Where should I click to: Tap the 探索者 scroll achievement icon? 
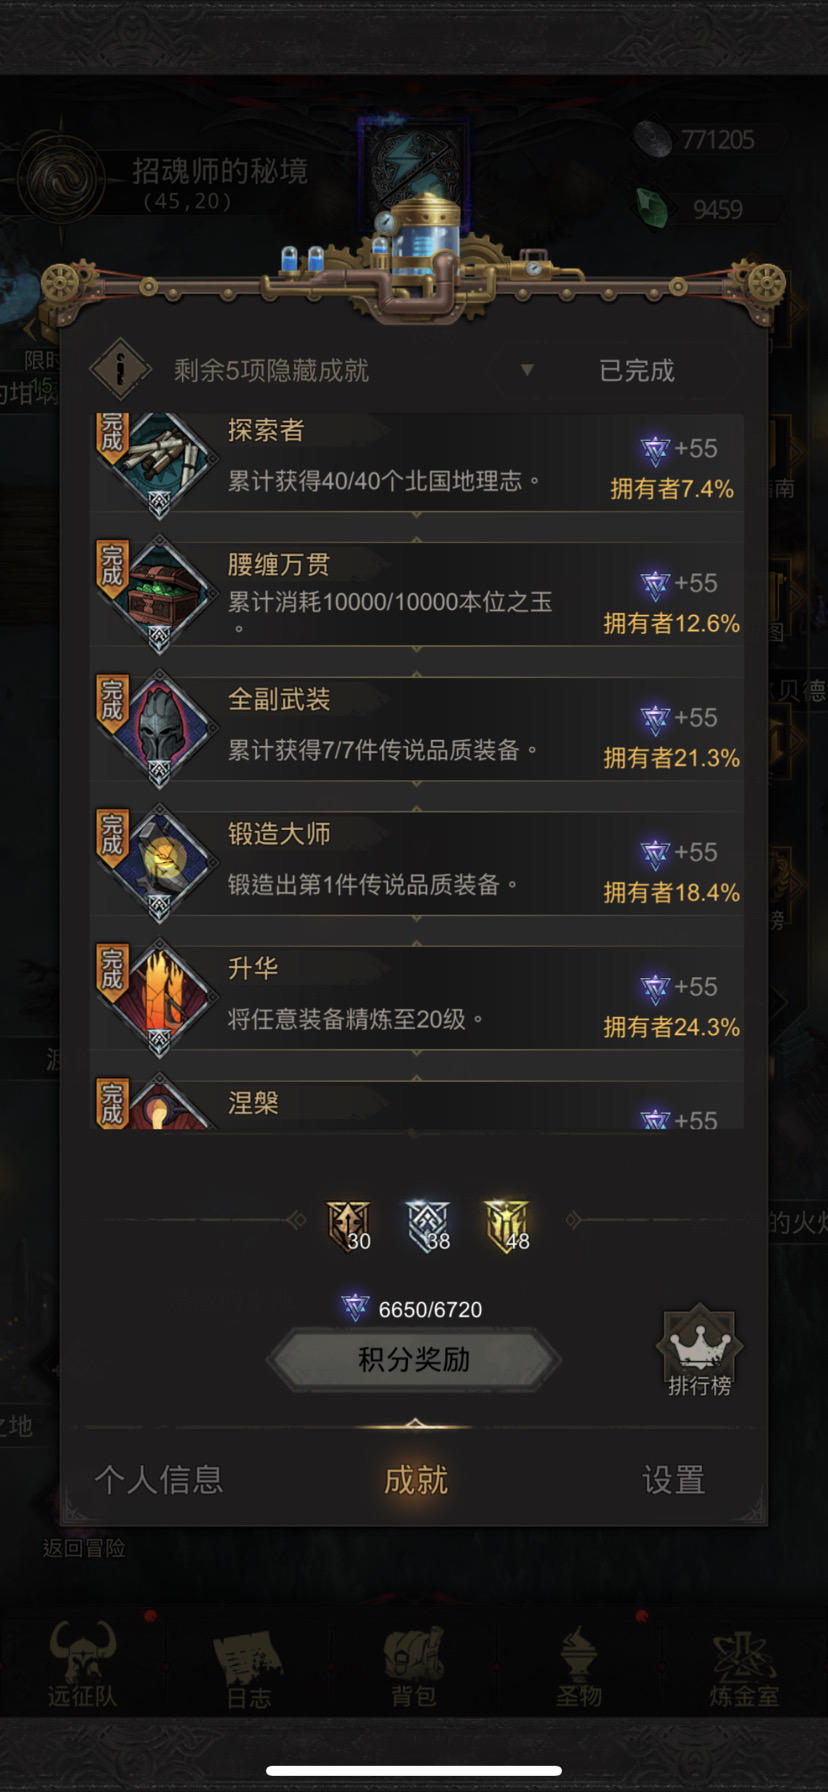159,462
